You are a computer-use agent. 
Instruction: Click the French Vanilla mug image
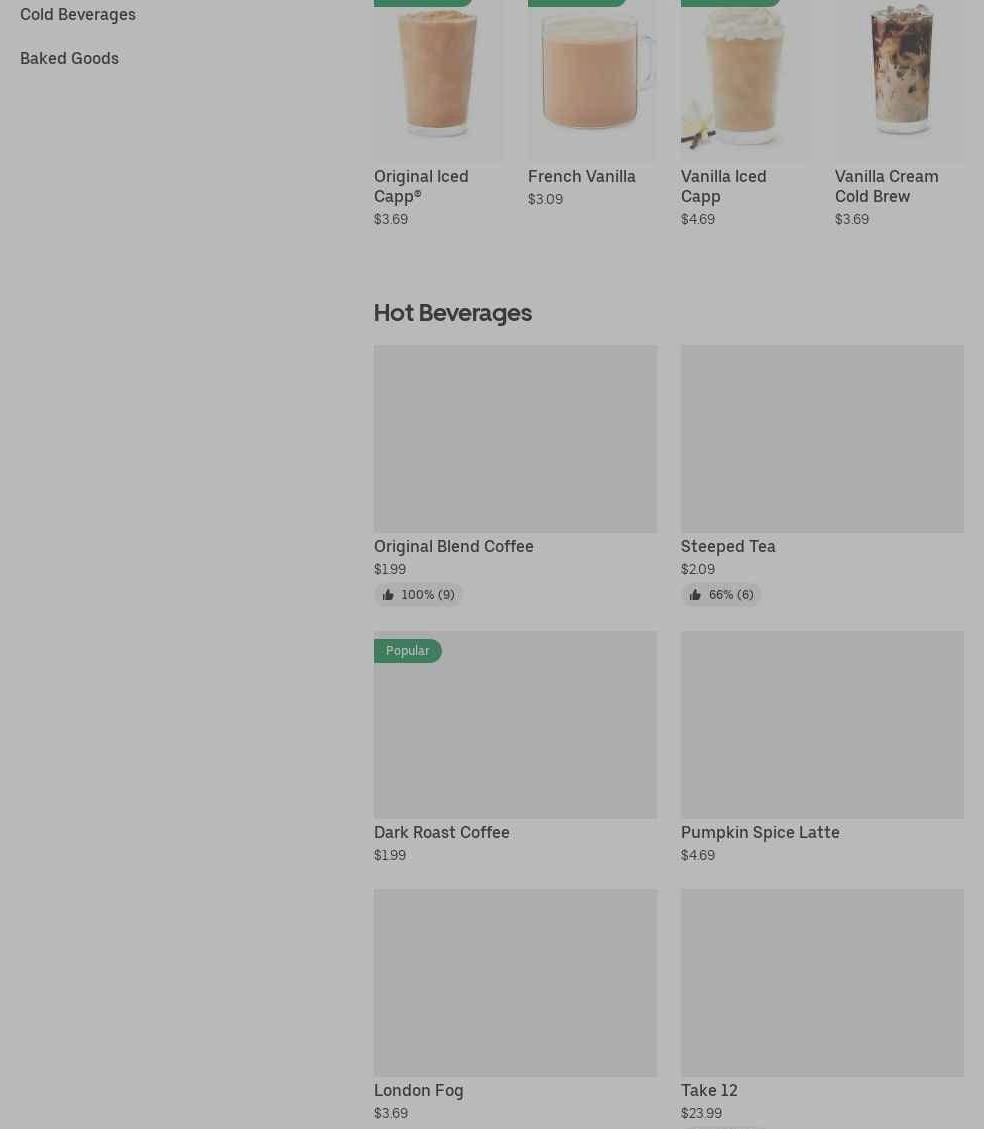[592, 81]
